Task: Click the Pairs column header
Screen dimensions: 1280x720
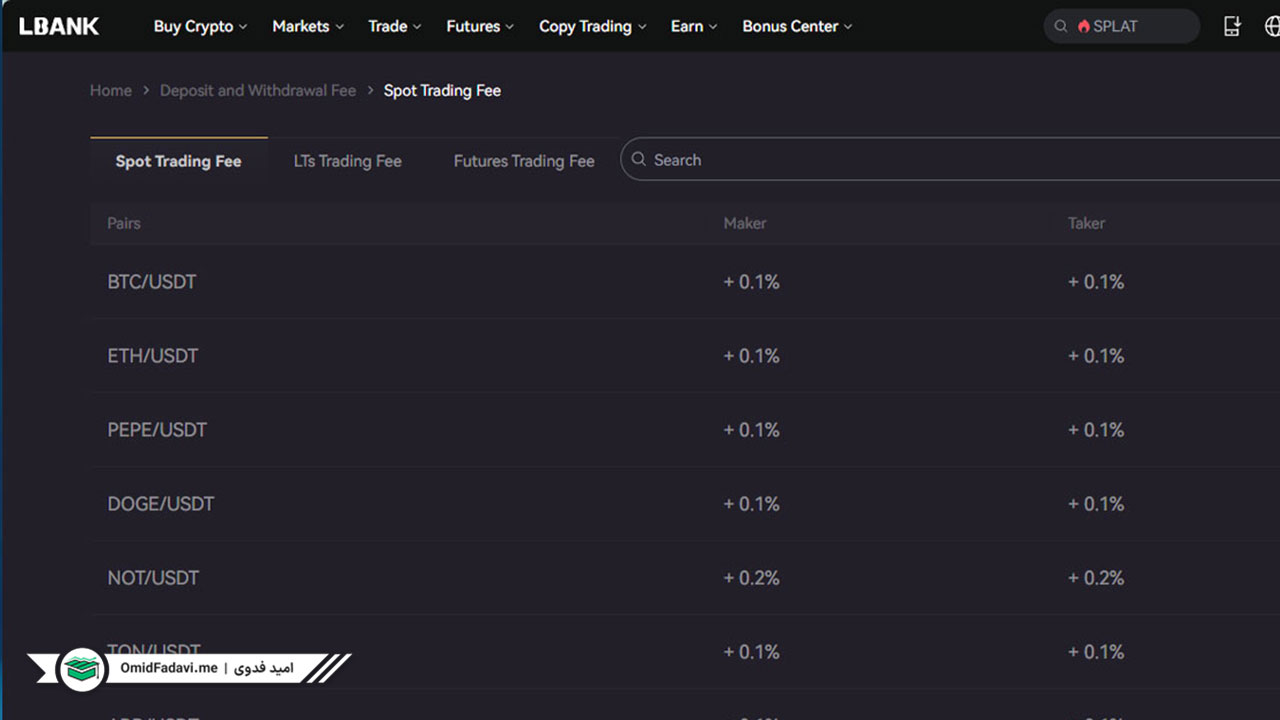Action: (124, 223)
